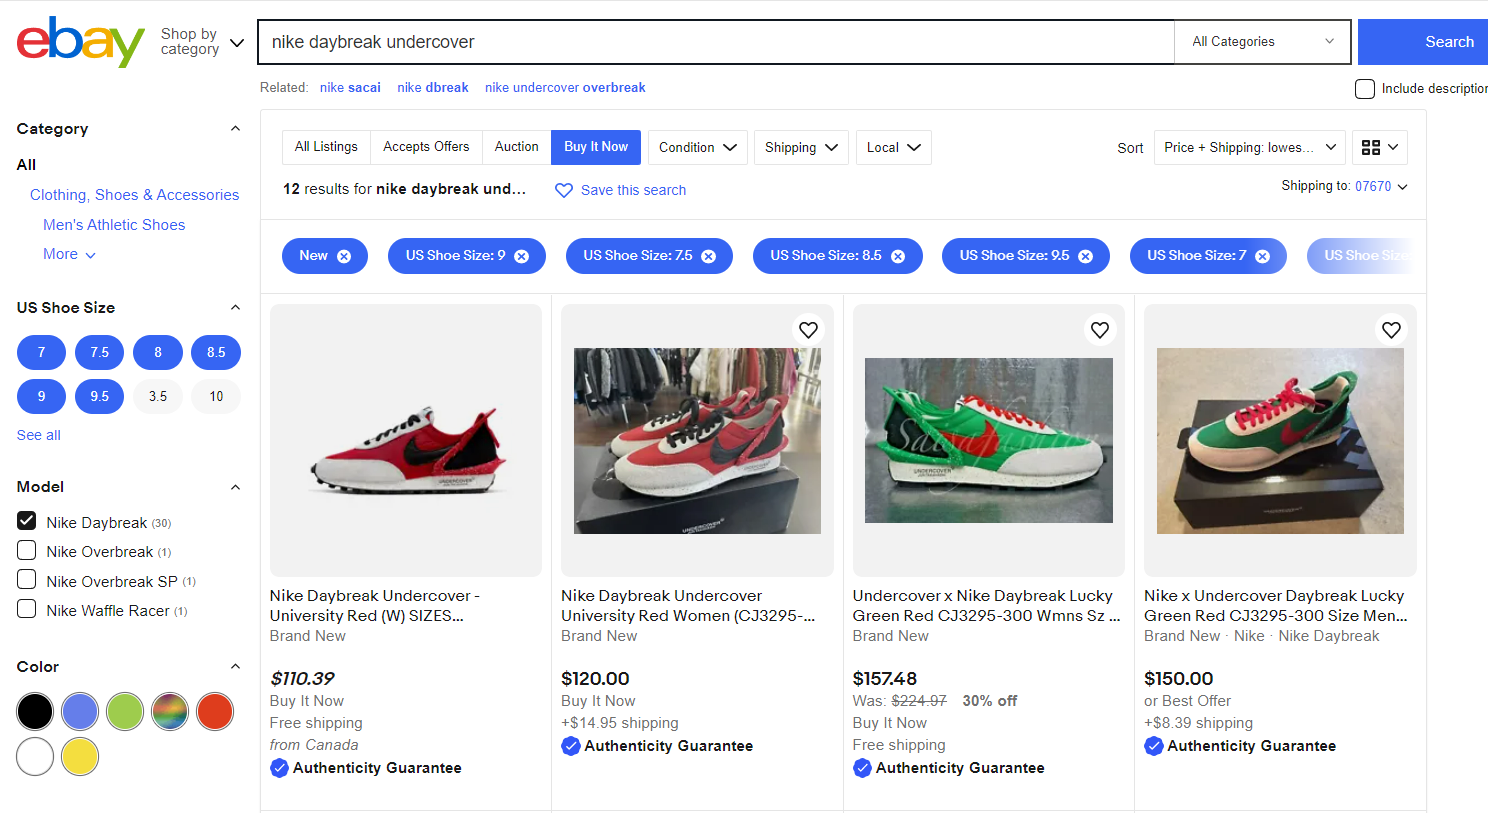The width and height of the screenshot is (1488, 813).
Task: Open the related search nike sacai
Action: [x=350, y=88]
